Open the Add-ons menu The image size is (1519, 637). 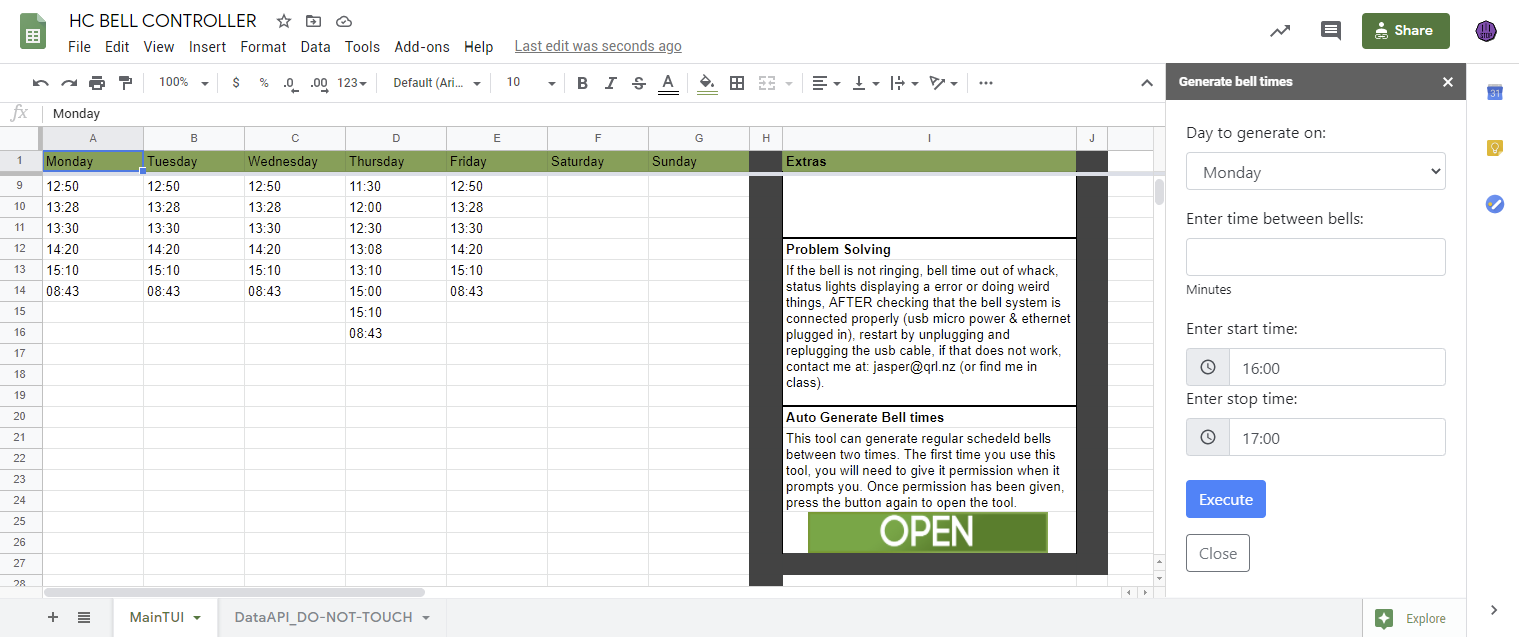pyautogui.click(x=422, y=46)
